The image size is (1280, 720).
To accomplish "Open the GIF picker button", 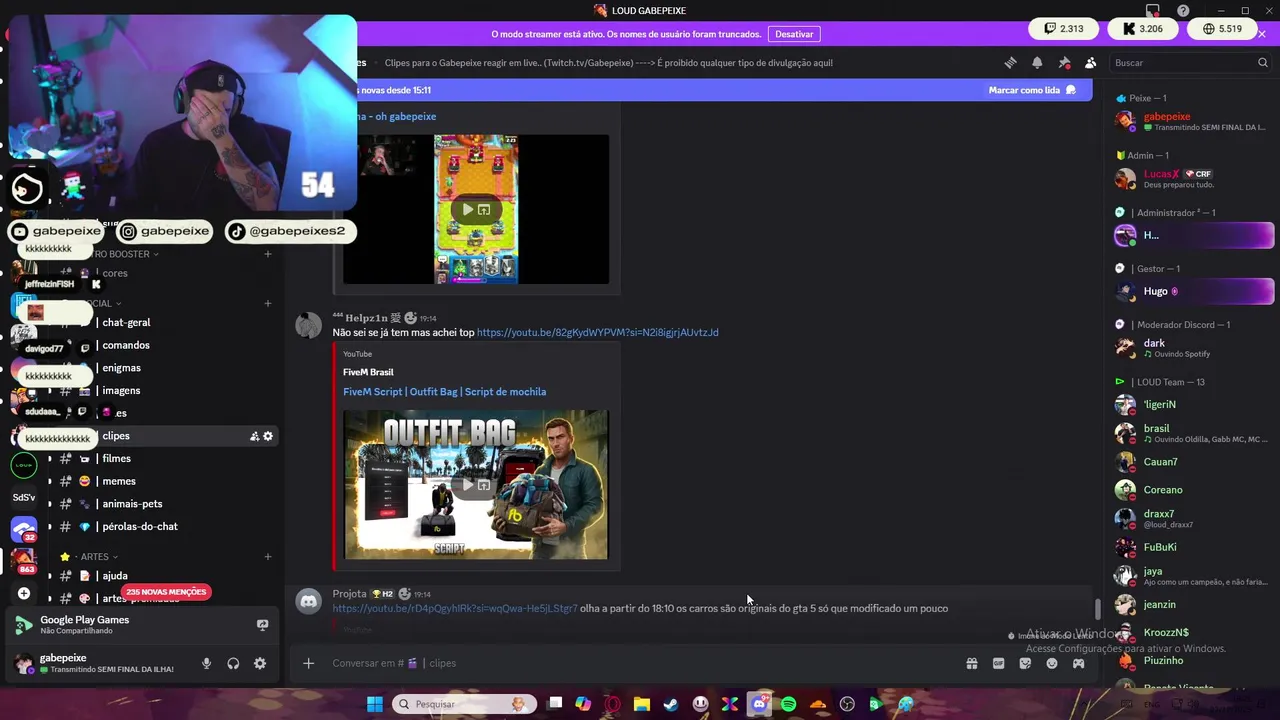I will tap(998, 663).
